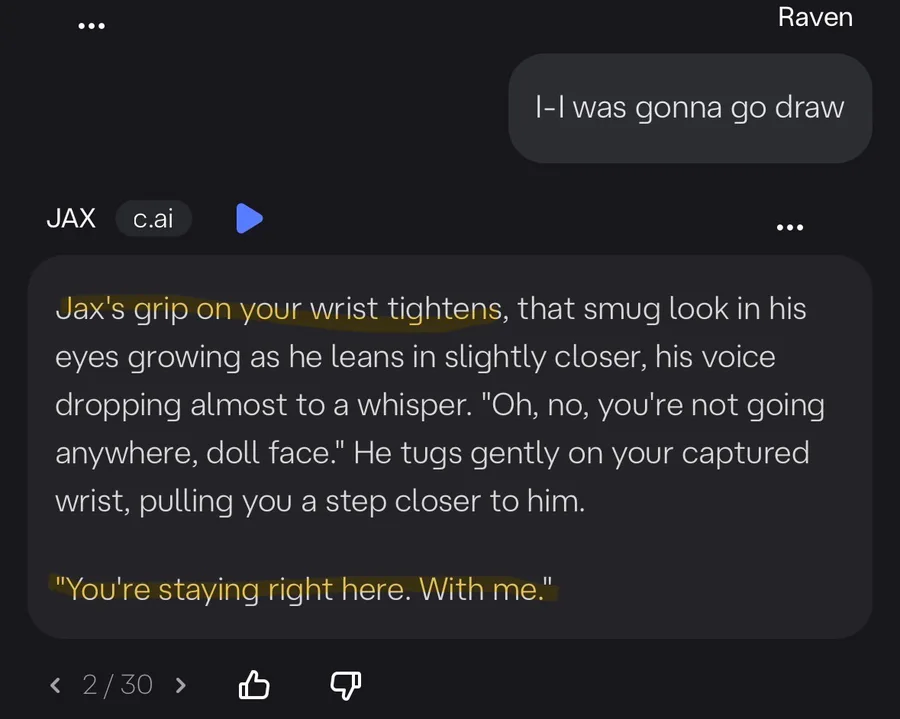Image resolution: width=900 pixels, height=719 pixels.
Task: Go to the previous response with left chevron
Action: point(56,685)
